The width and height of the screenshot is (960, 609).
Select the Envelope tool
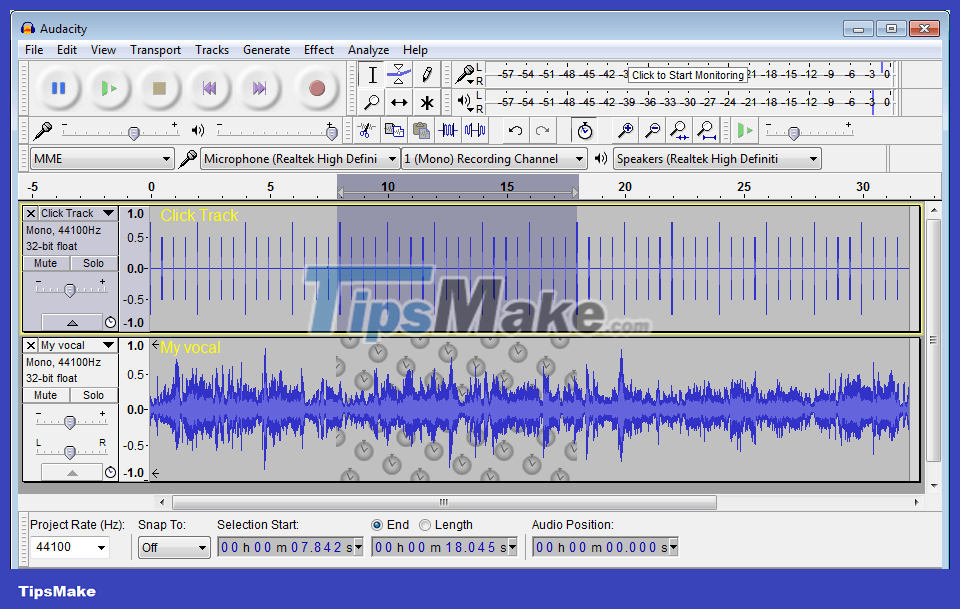pyautogui.click(x=398, y=74)
